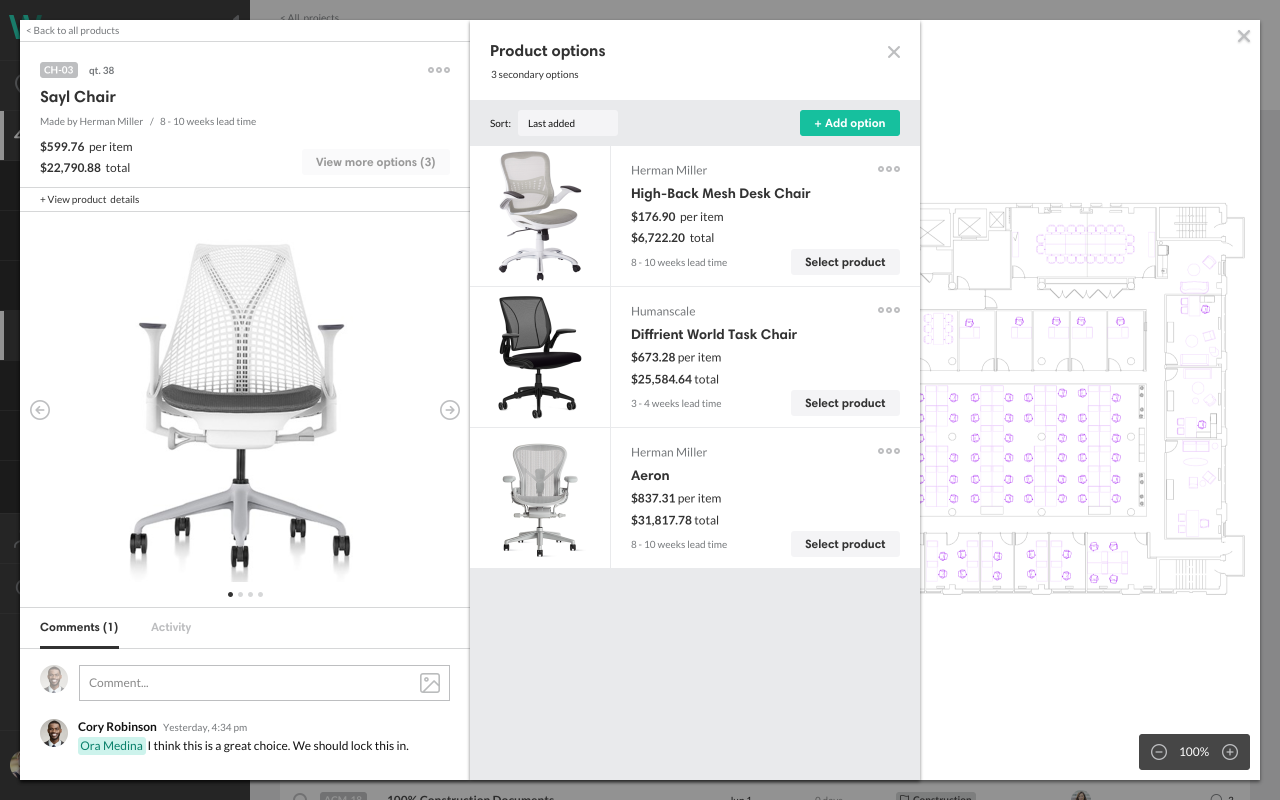Click the Humanscale manufacturer label

pos(663,311)
